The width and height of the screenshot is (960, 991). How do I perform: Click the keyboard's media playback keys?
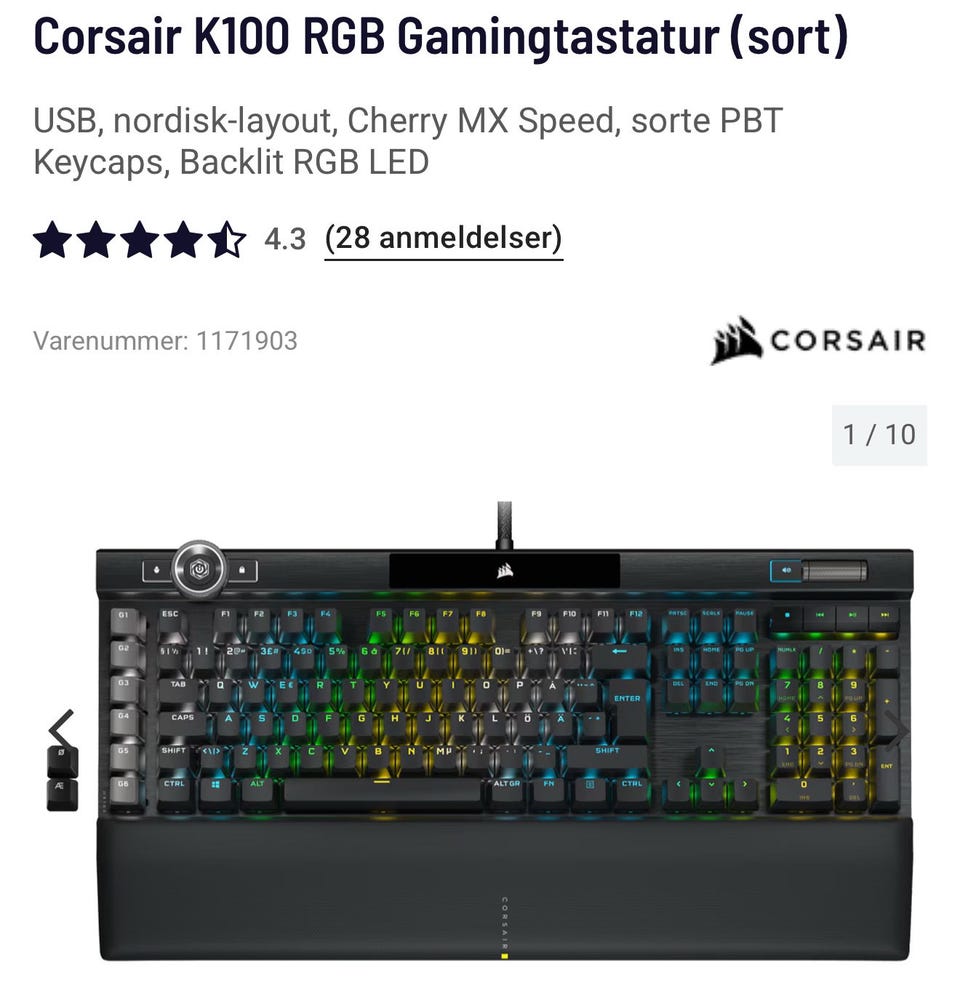[835, 617]
